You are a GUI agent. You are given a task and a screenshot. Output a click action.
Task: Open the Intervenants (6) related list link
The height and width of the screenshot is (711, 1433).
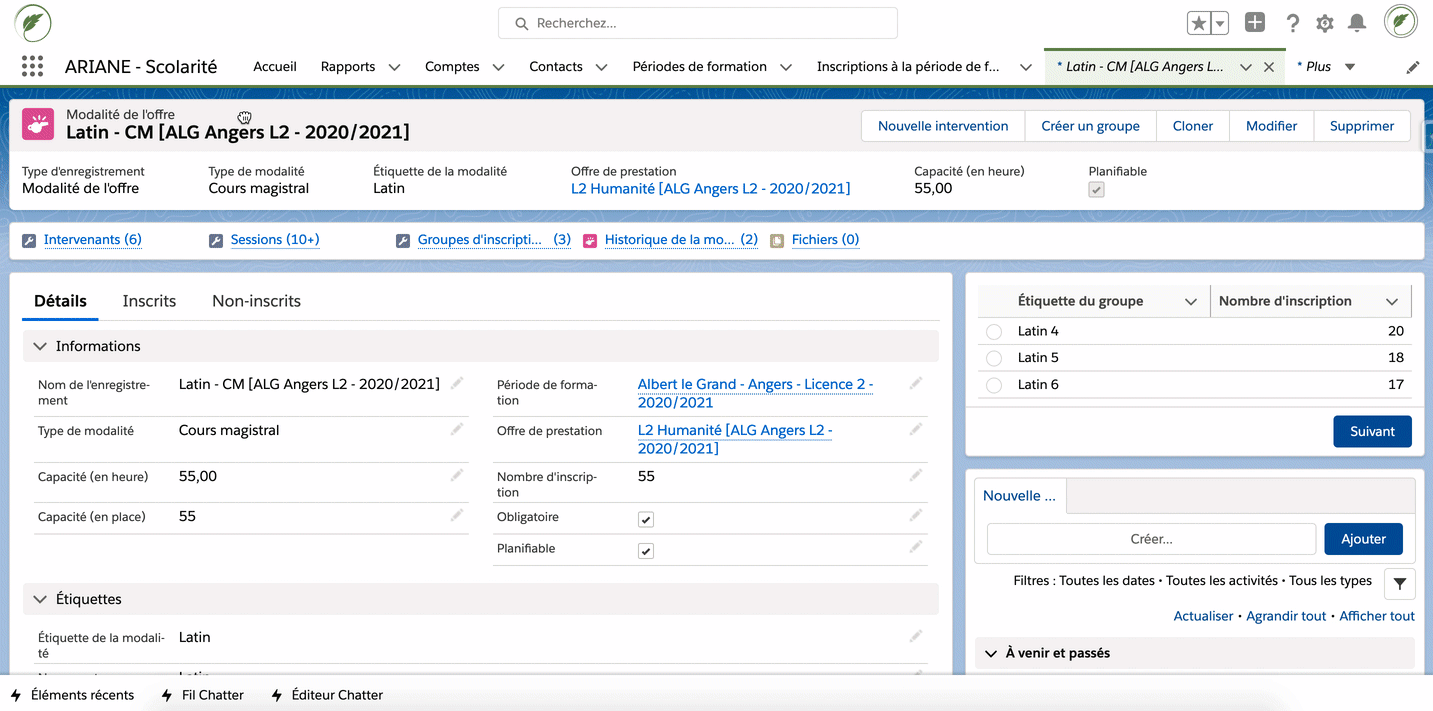[92, 240]
